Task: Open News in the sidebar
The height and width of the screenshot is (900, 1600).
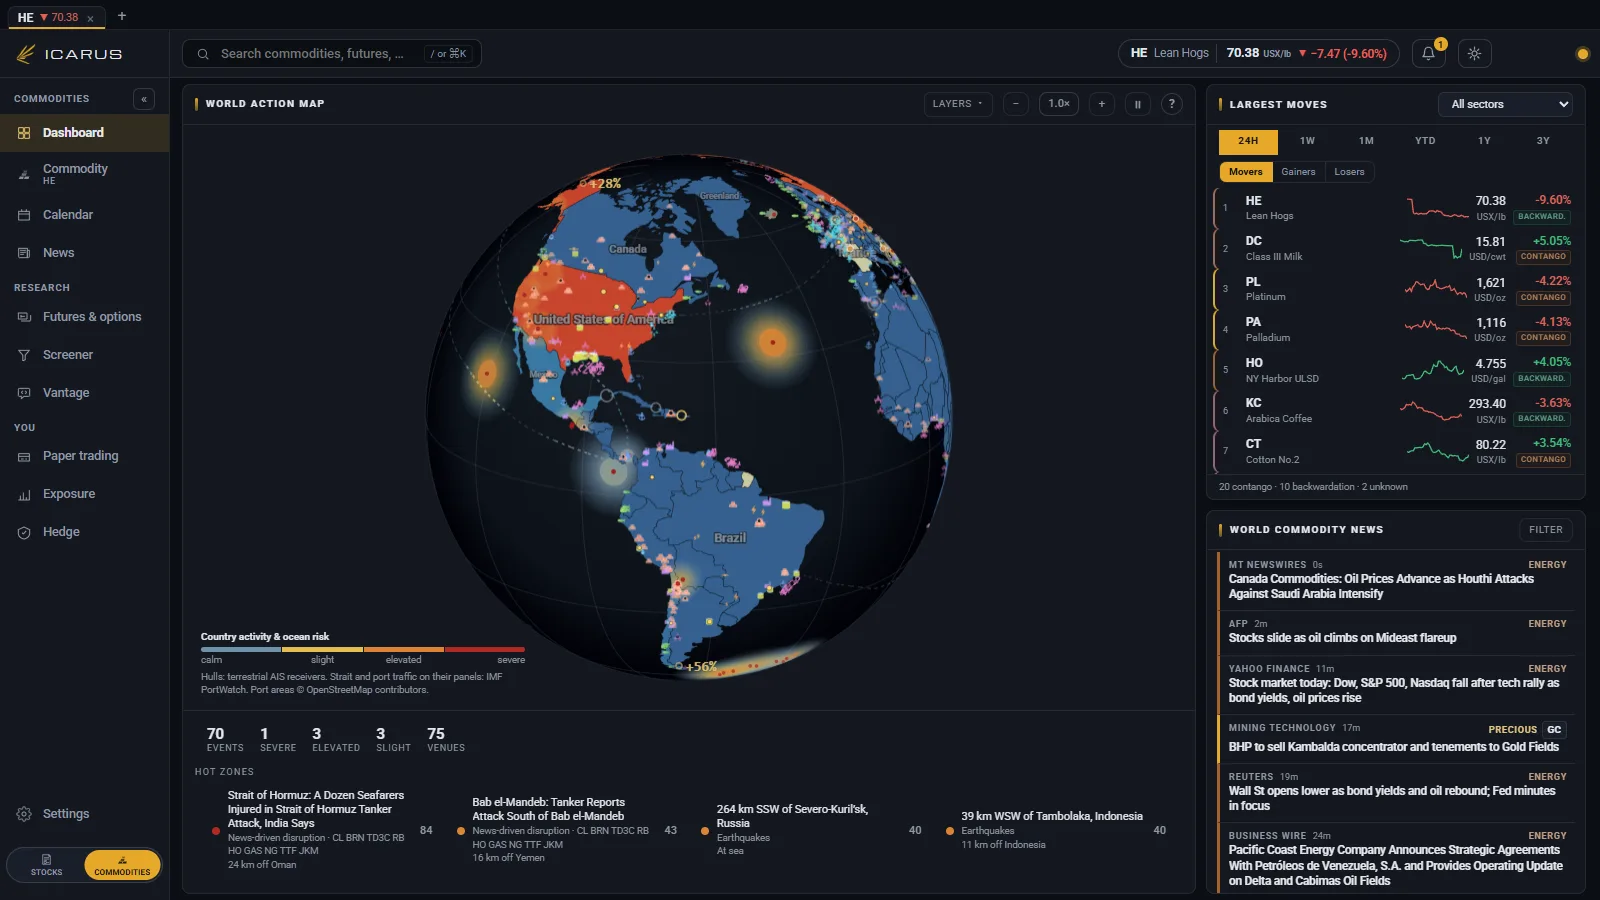Action: (x=85, y=253)
